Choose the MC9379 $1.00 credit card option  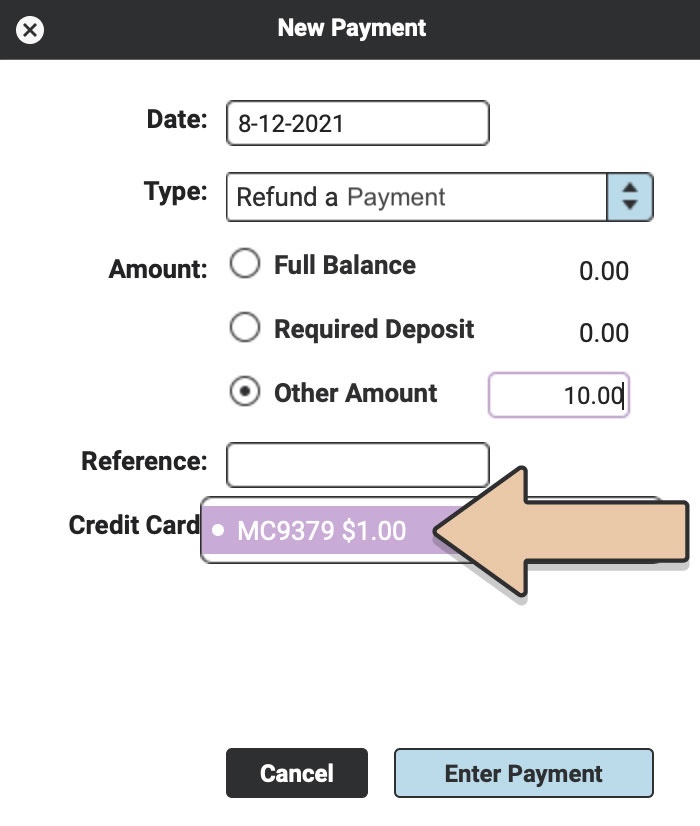(322, 531)
